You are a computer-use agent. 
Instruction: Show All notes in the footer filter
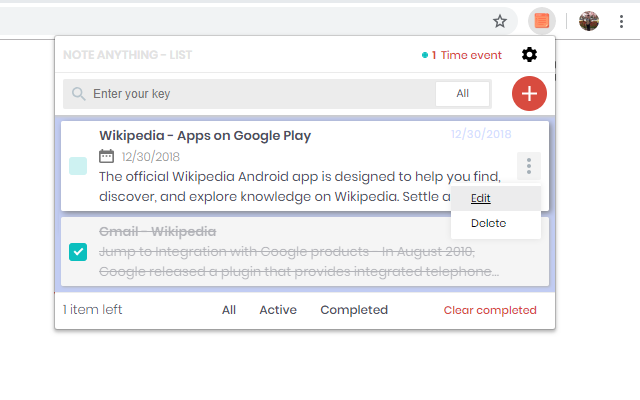coord(229,310)
